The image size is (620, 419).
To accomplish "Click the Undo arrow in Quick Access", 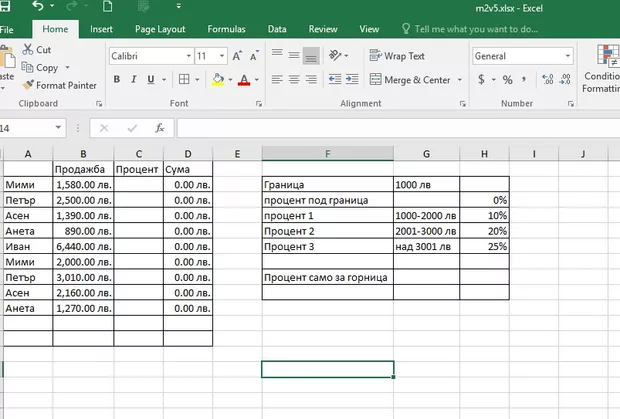I will coord(39,7).
